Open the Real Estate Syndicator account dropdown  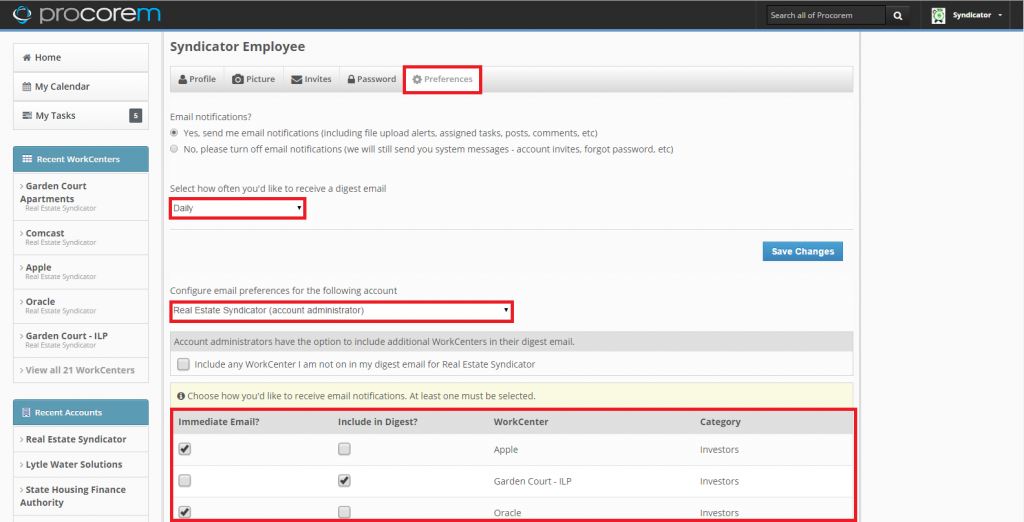(x=341, y=311)
